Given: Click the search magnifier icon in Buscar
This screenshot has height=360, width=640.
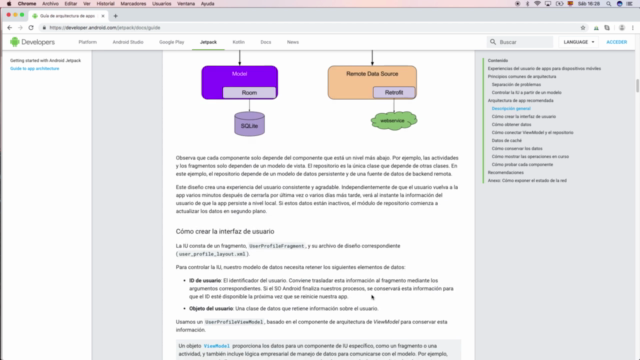Looking at the screenshot, I should pos(493,42).
